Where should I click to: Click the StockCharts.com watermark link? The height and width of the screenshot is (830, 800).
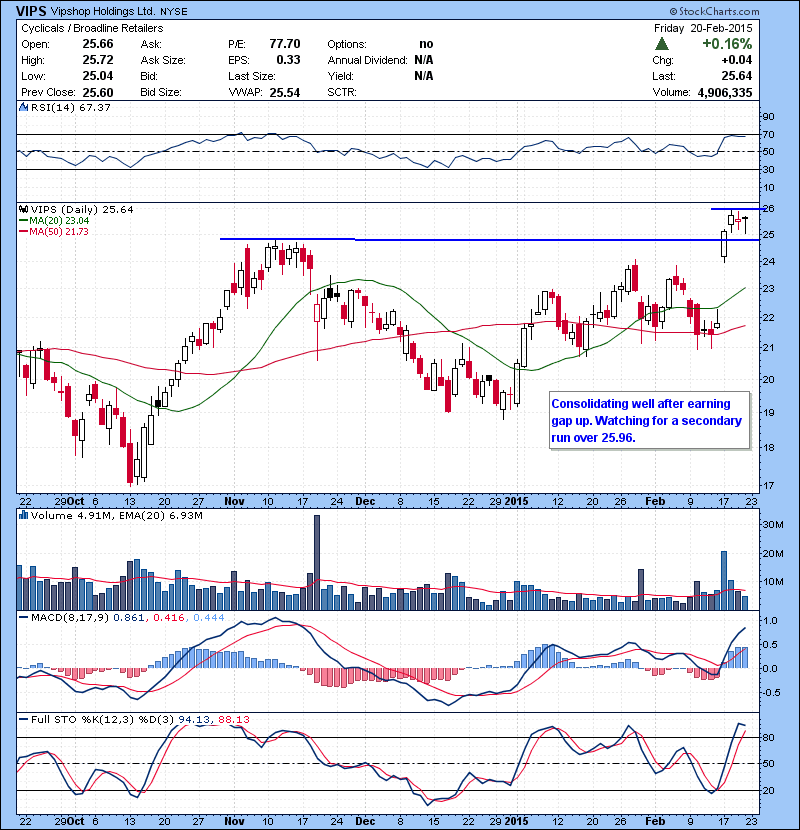[714, 11]
